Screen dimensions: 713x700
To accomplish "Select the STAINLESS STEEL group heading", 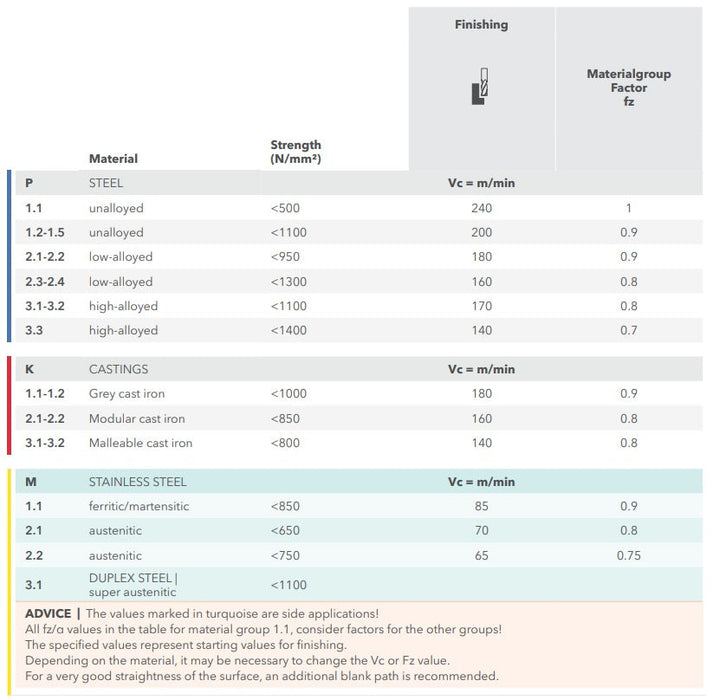I will [137, 482].
